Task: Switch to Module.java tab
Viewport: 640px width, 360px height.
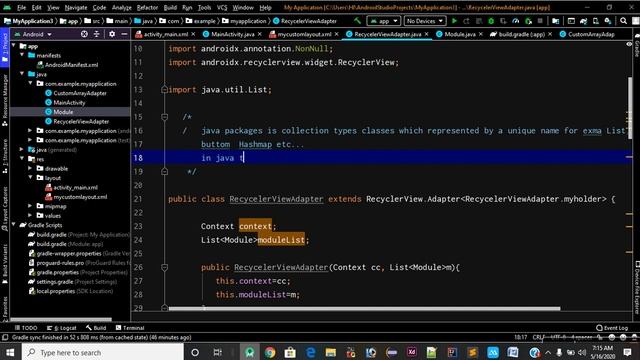Action: tap(460, 34)
